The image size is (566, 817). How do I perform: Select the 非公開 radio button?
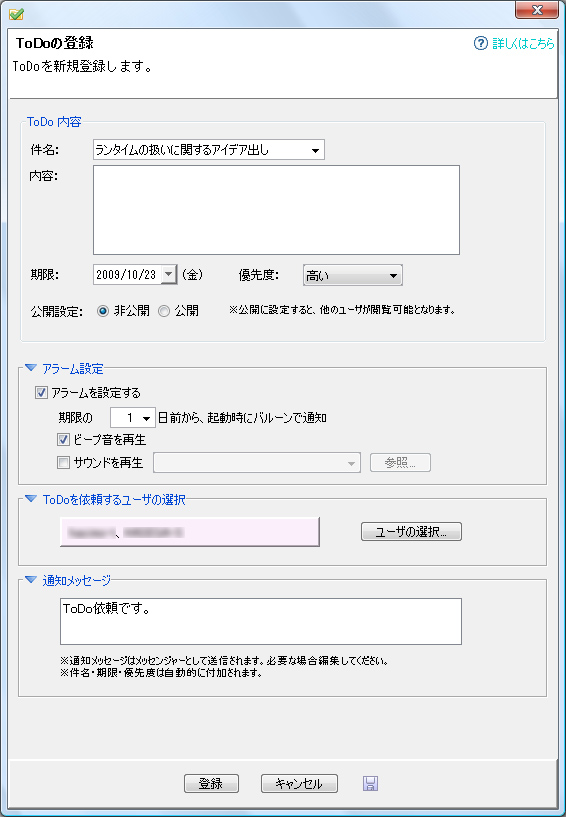[103, 311]
